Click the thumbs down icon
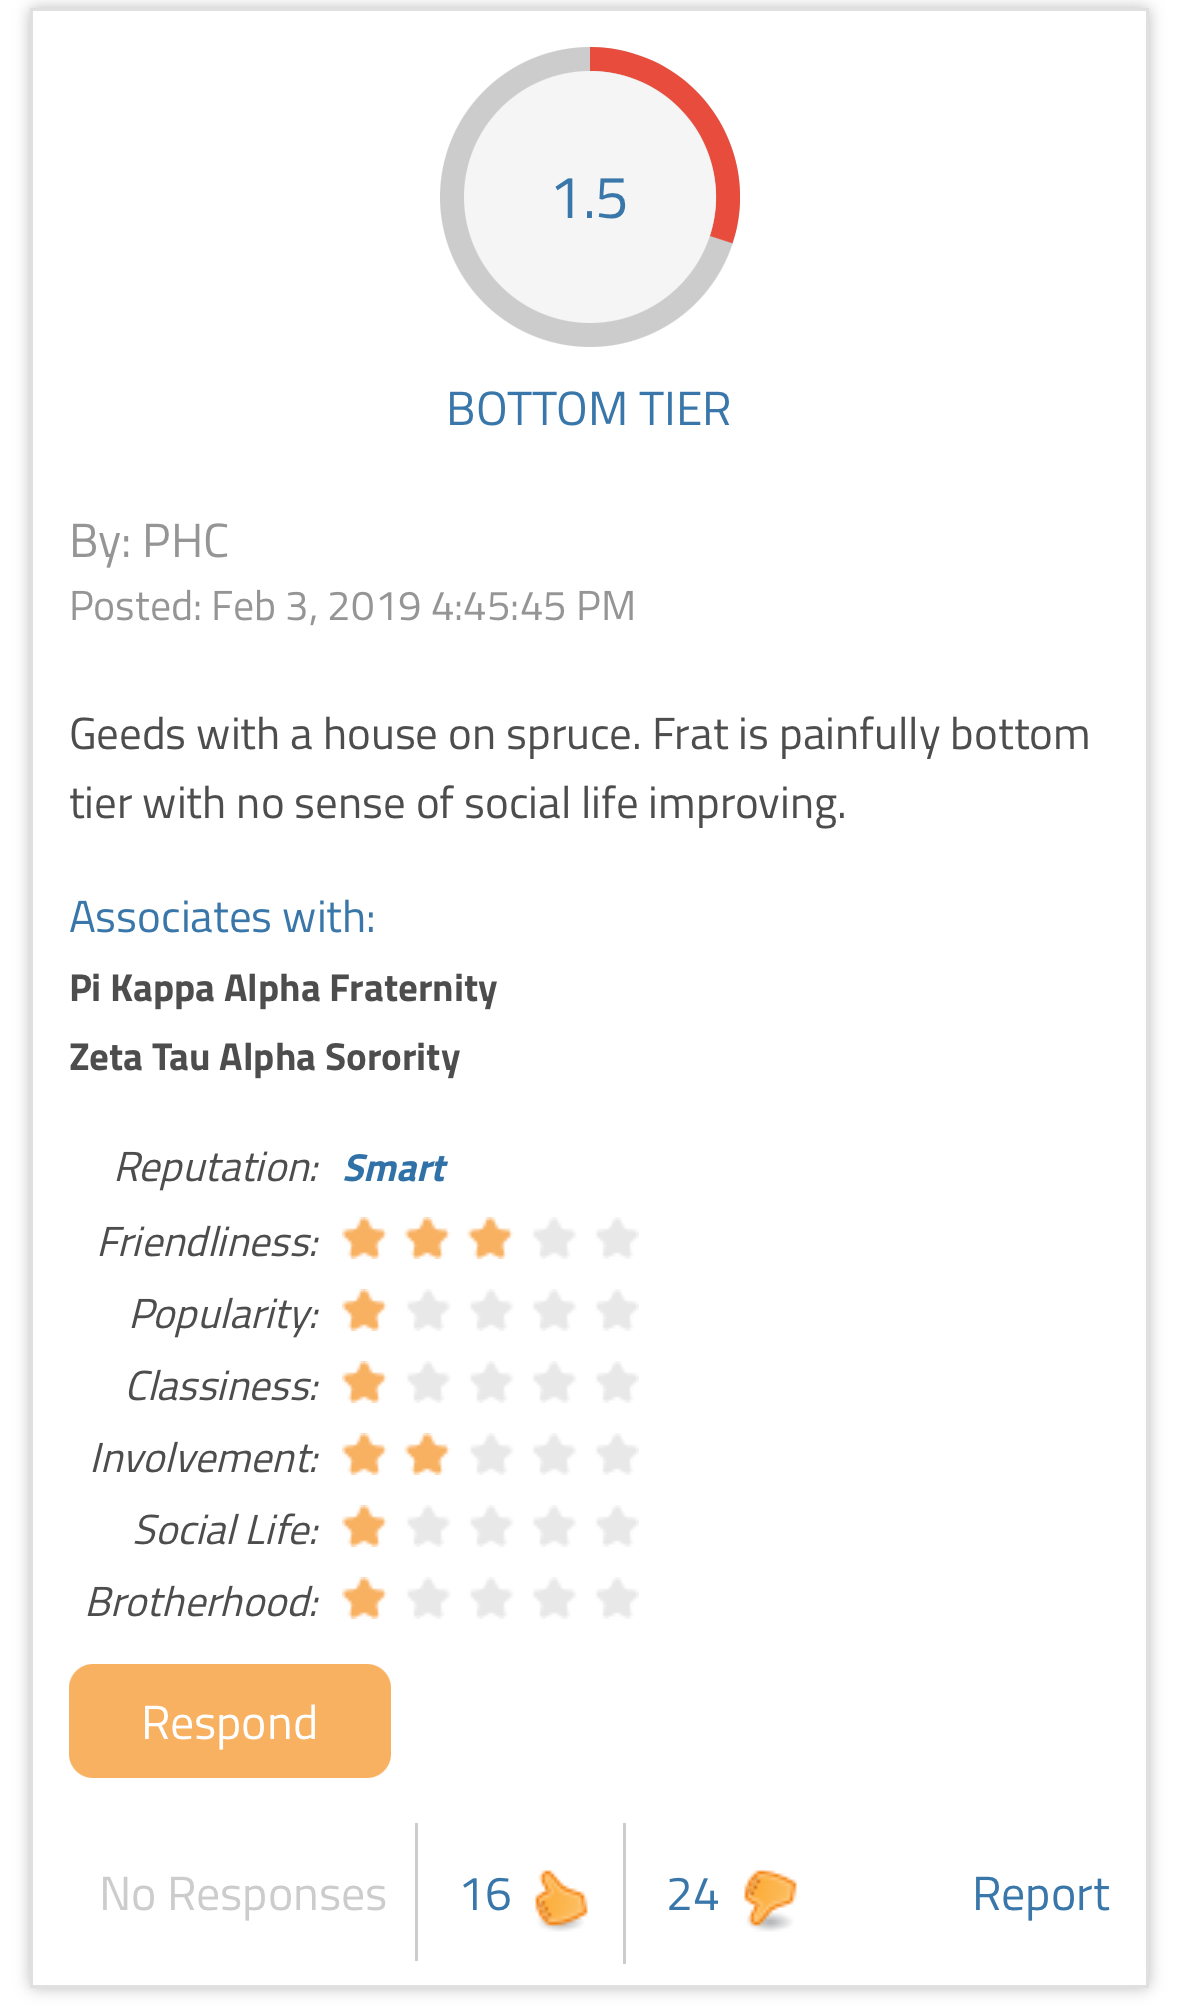The height and width of the screenshot is (2007, 1179). [769, 1897]
